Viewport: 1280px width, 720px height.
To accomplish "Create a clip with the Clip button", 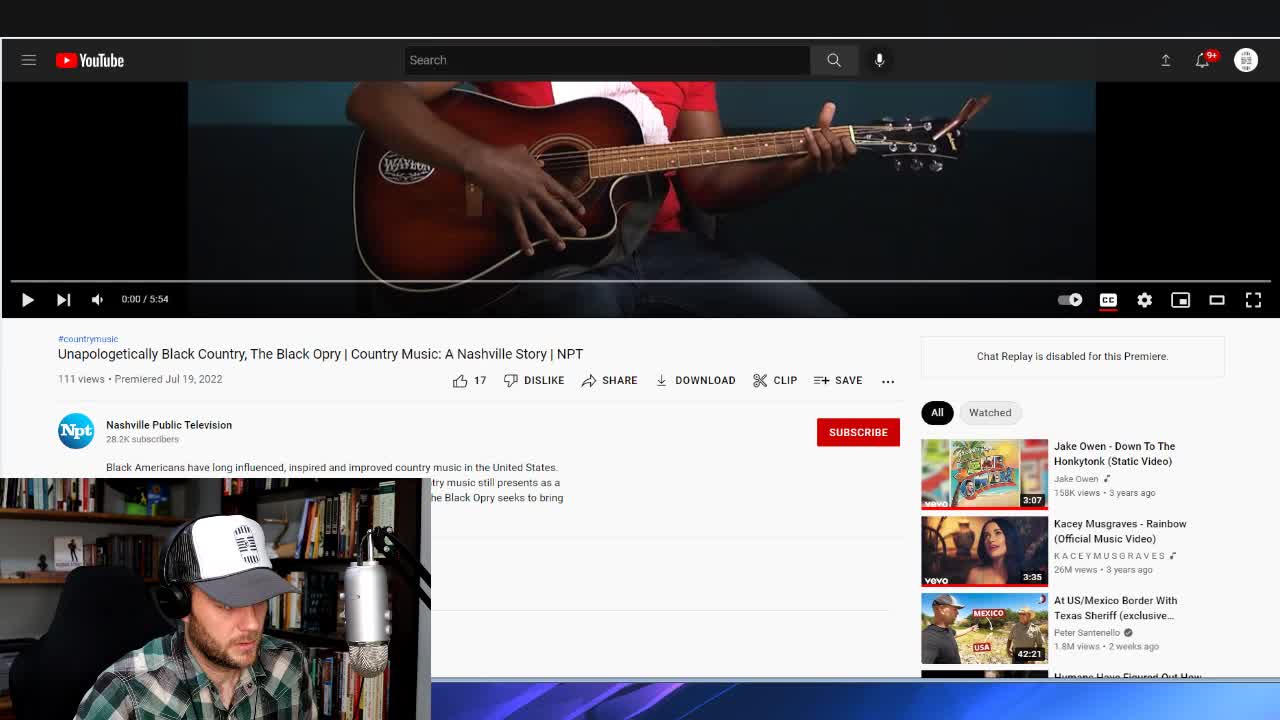I will pyautogui.click(x=775, y=380).
